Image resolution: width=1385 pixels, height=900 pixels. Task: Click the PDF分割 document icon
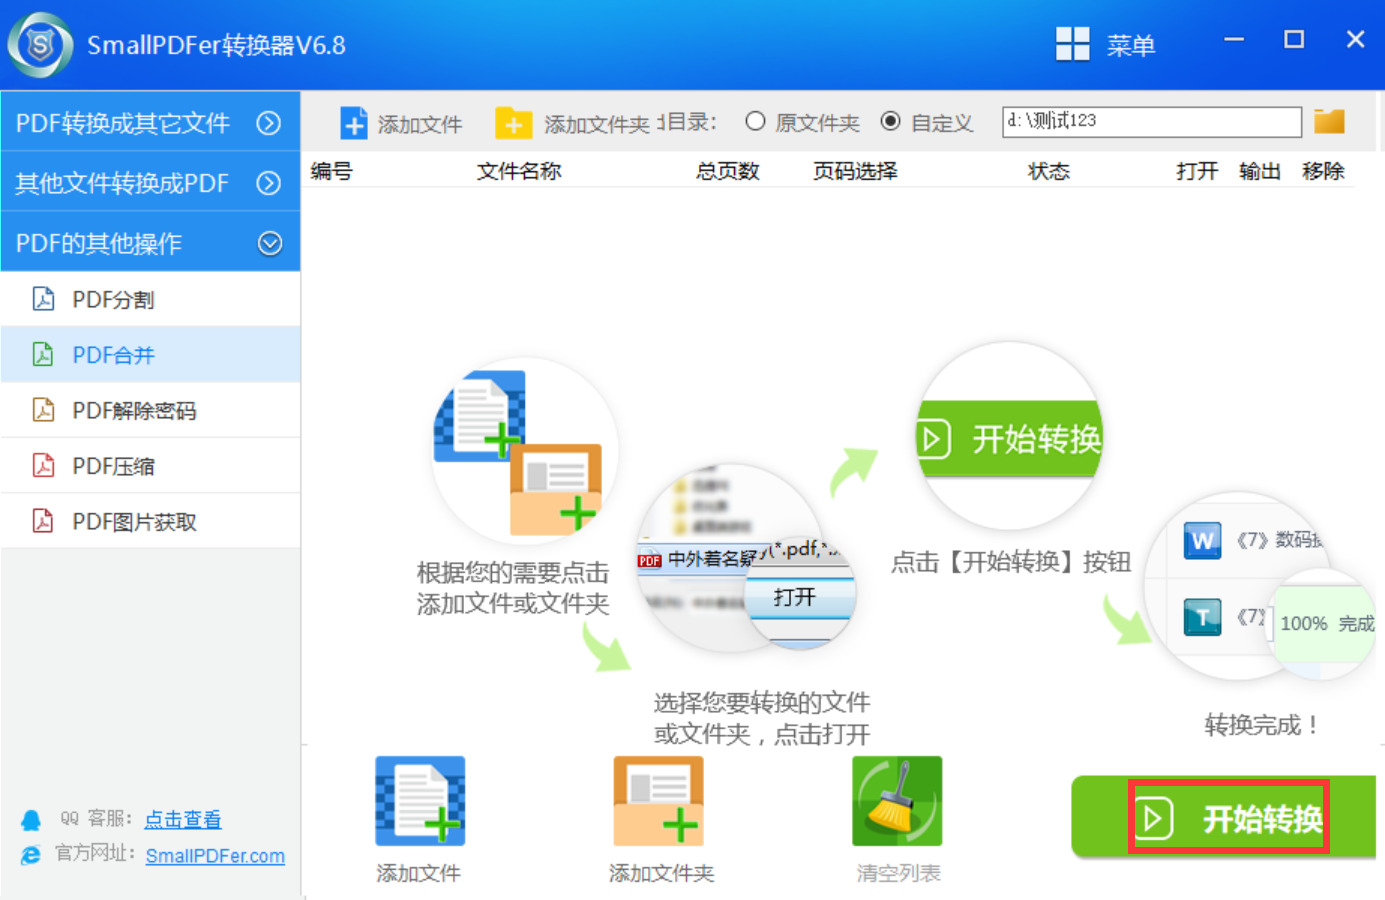click(x=43, y=299)
